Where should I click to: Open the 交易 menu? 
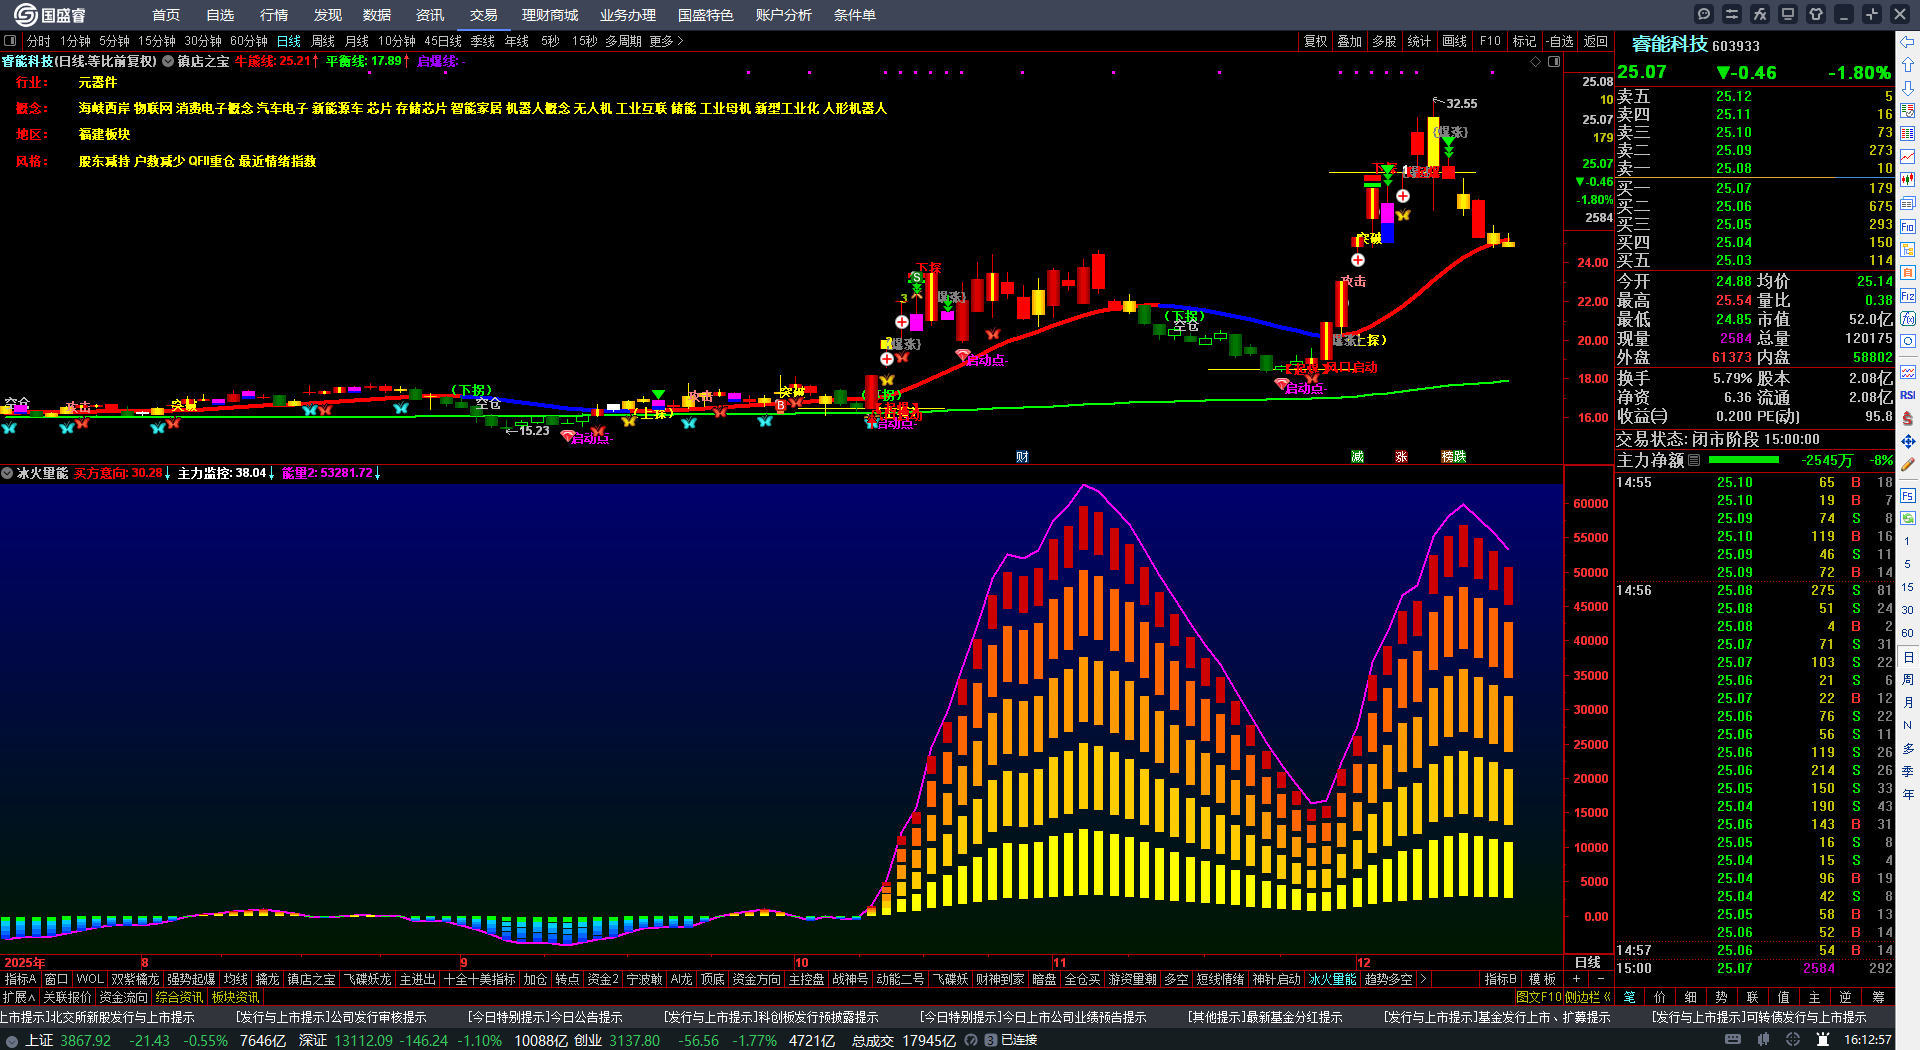point(484,15)
